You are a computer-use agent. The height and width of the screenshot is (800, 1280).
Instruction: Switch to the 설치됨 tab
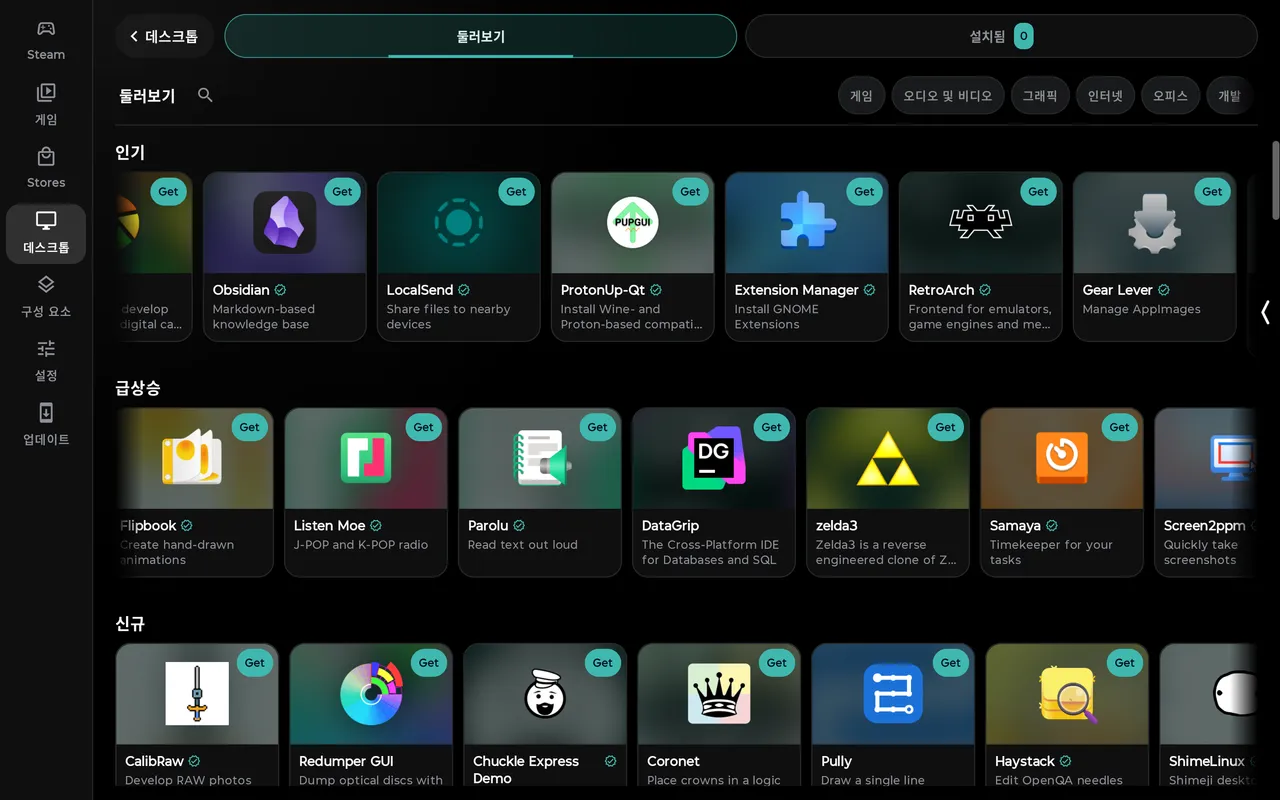click(1001, 36)
